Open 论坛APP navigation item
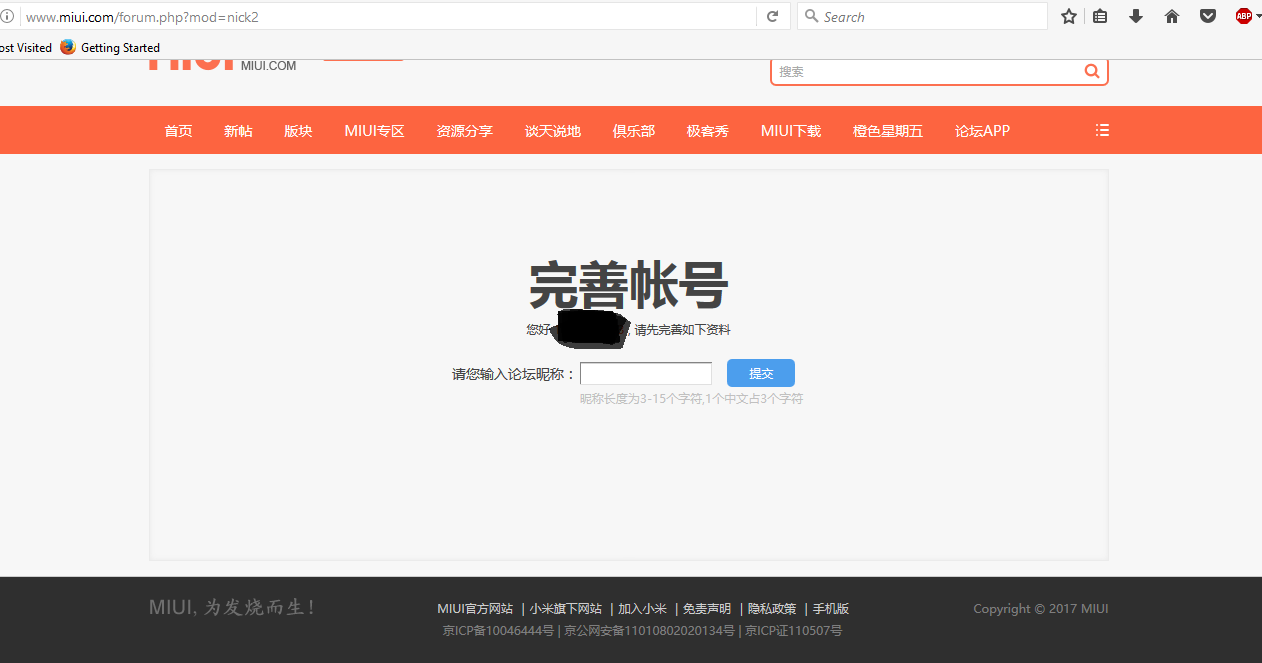 point(982,131)
